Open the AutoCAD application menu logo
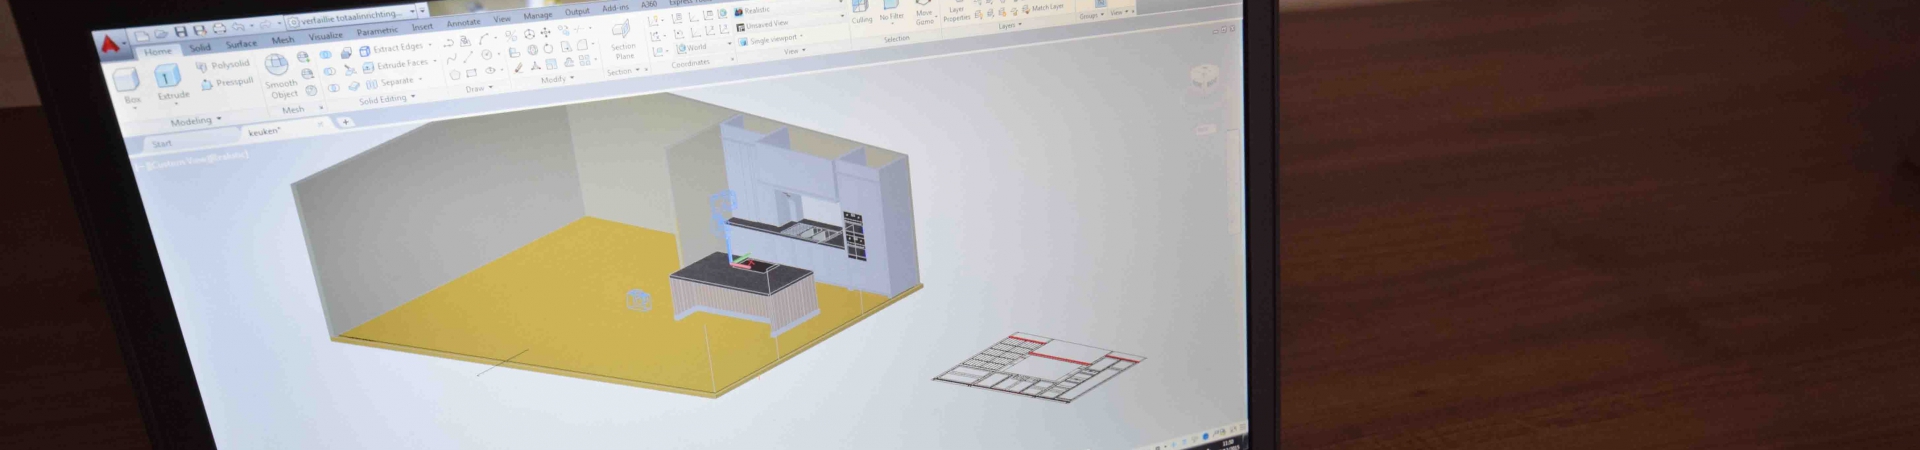Viewport: 1920px width, 450px height. [113, 43]
